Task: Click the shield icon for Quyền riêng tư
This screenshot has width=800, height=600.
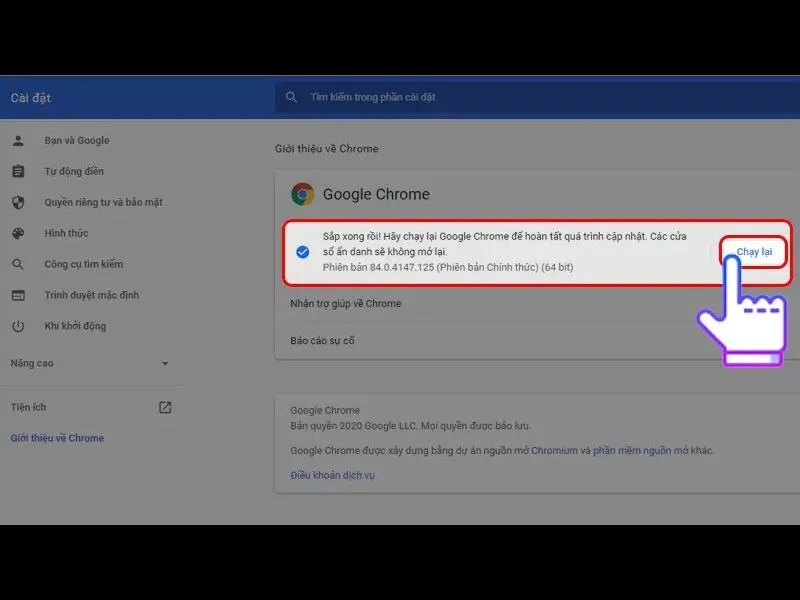Action: point(18,203)
